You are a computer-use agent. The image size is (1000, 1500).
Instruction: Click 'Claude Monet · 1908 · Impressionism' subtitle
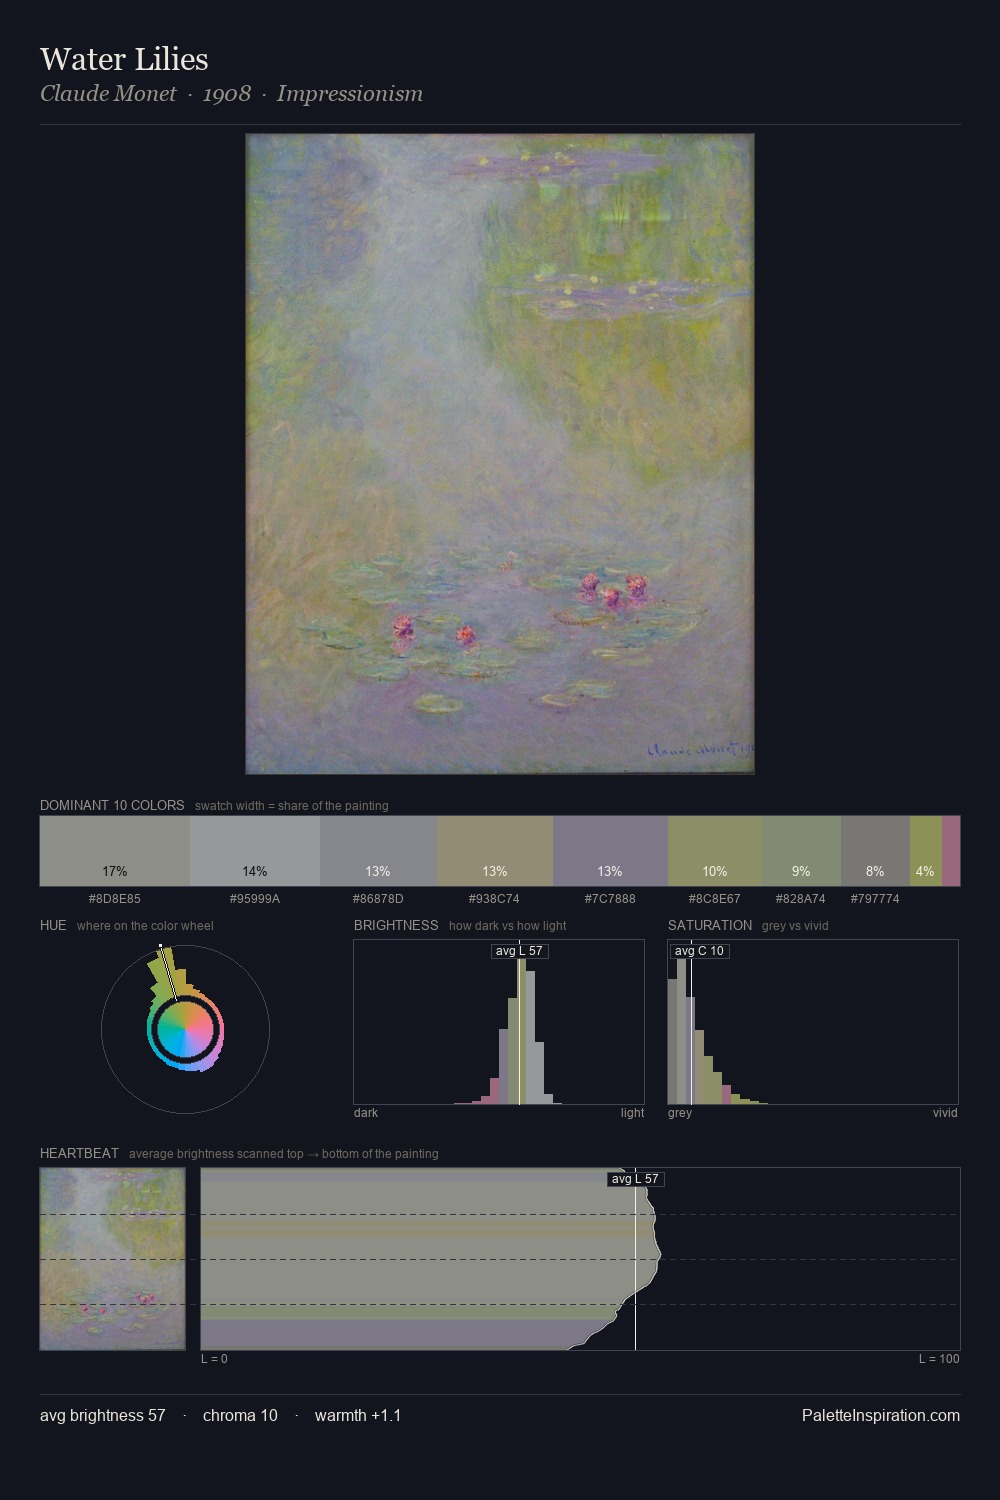coord(231,94)
